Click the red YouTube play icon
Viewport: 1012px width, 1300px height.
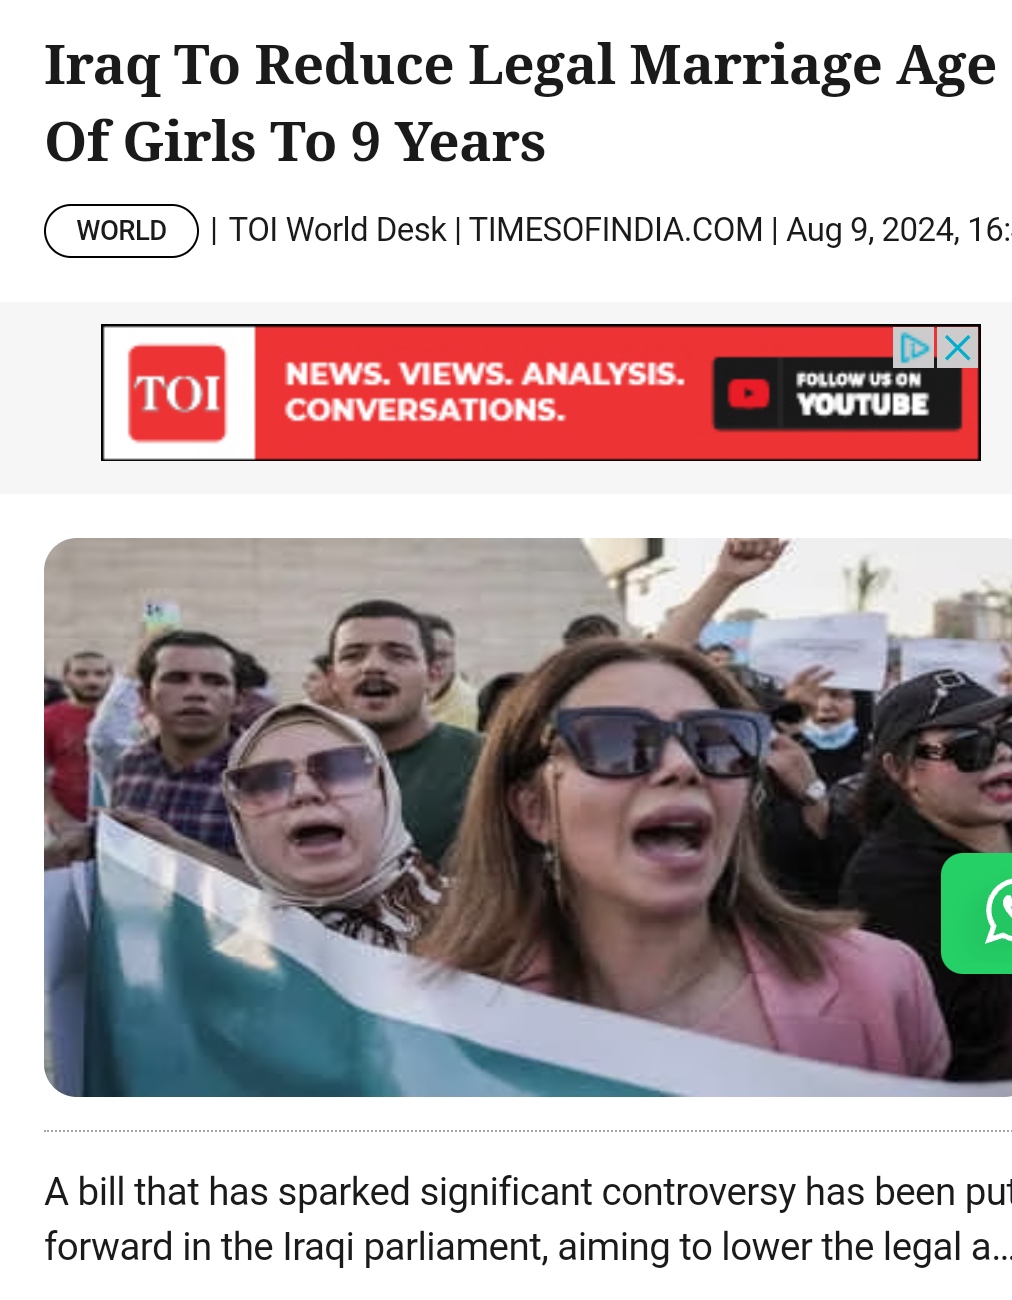[747, 394]
